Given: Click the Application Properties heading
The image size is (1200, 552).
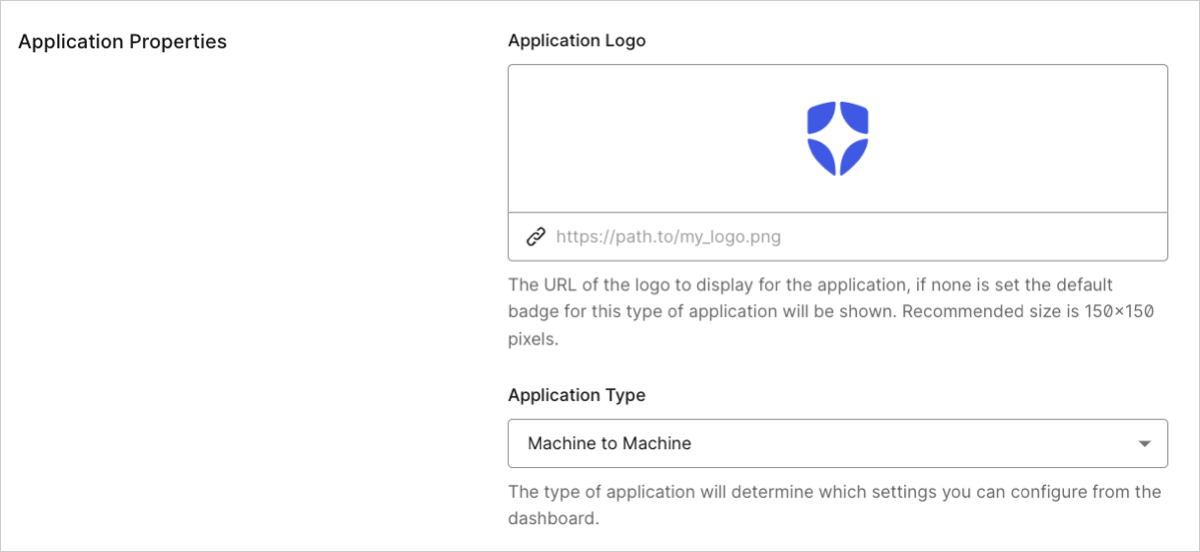Looking at the screenshot, I should tap(122, 42).
